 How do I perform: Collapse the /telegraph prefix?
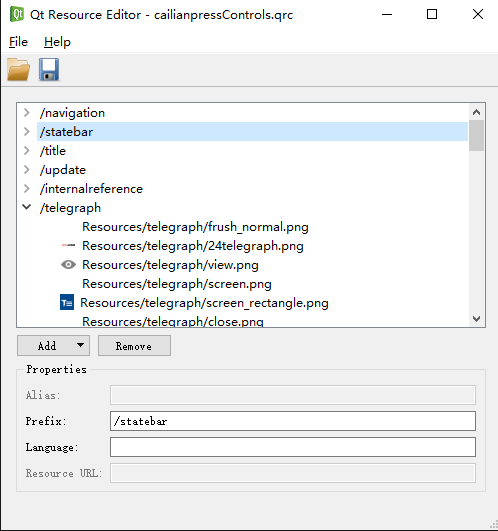(x=27, y=207)
